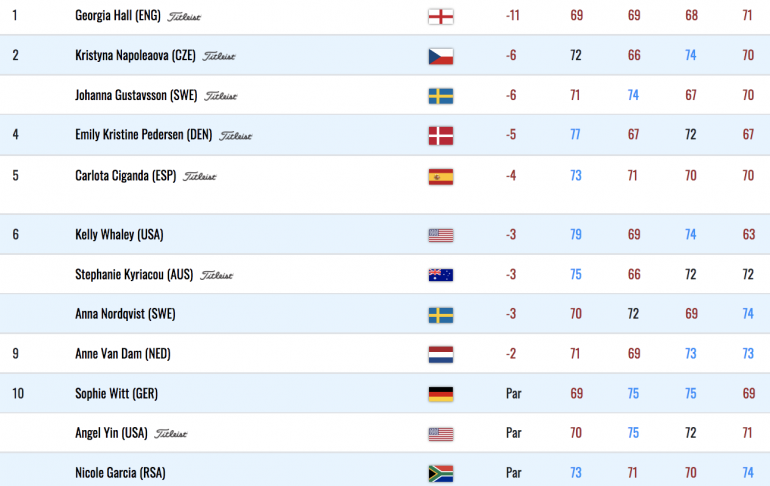Click the Spain flag next to Carlota Ciganda
770x486 pixels.
pyautogui.click(x=440, y=177)
